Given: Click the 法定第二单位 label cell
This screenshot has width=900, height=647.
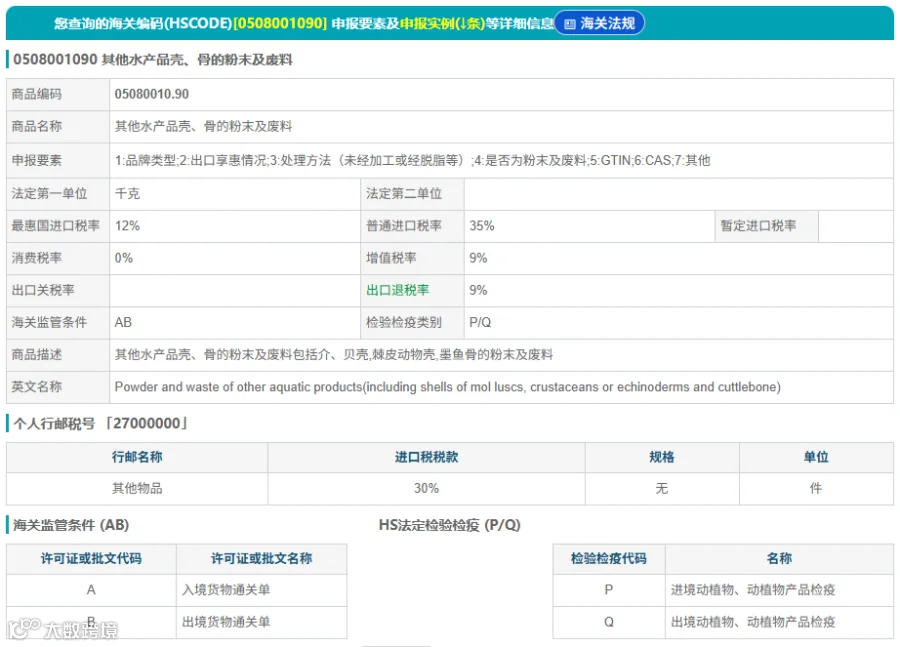Looking at the screenshot, I should click(x=412, y=193).
